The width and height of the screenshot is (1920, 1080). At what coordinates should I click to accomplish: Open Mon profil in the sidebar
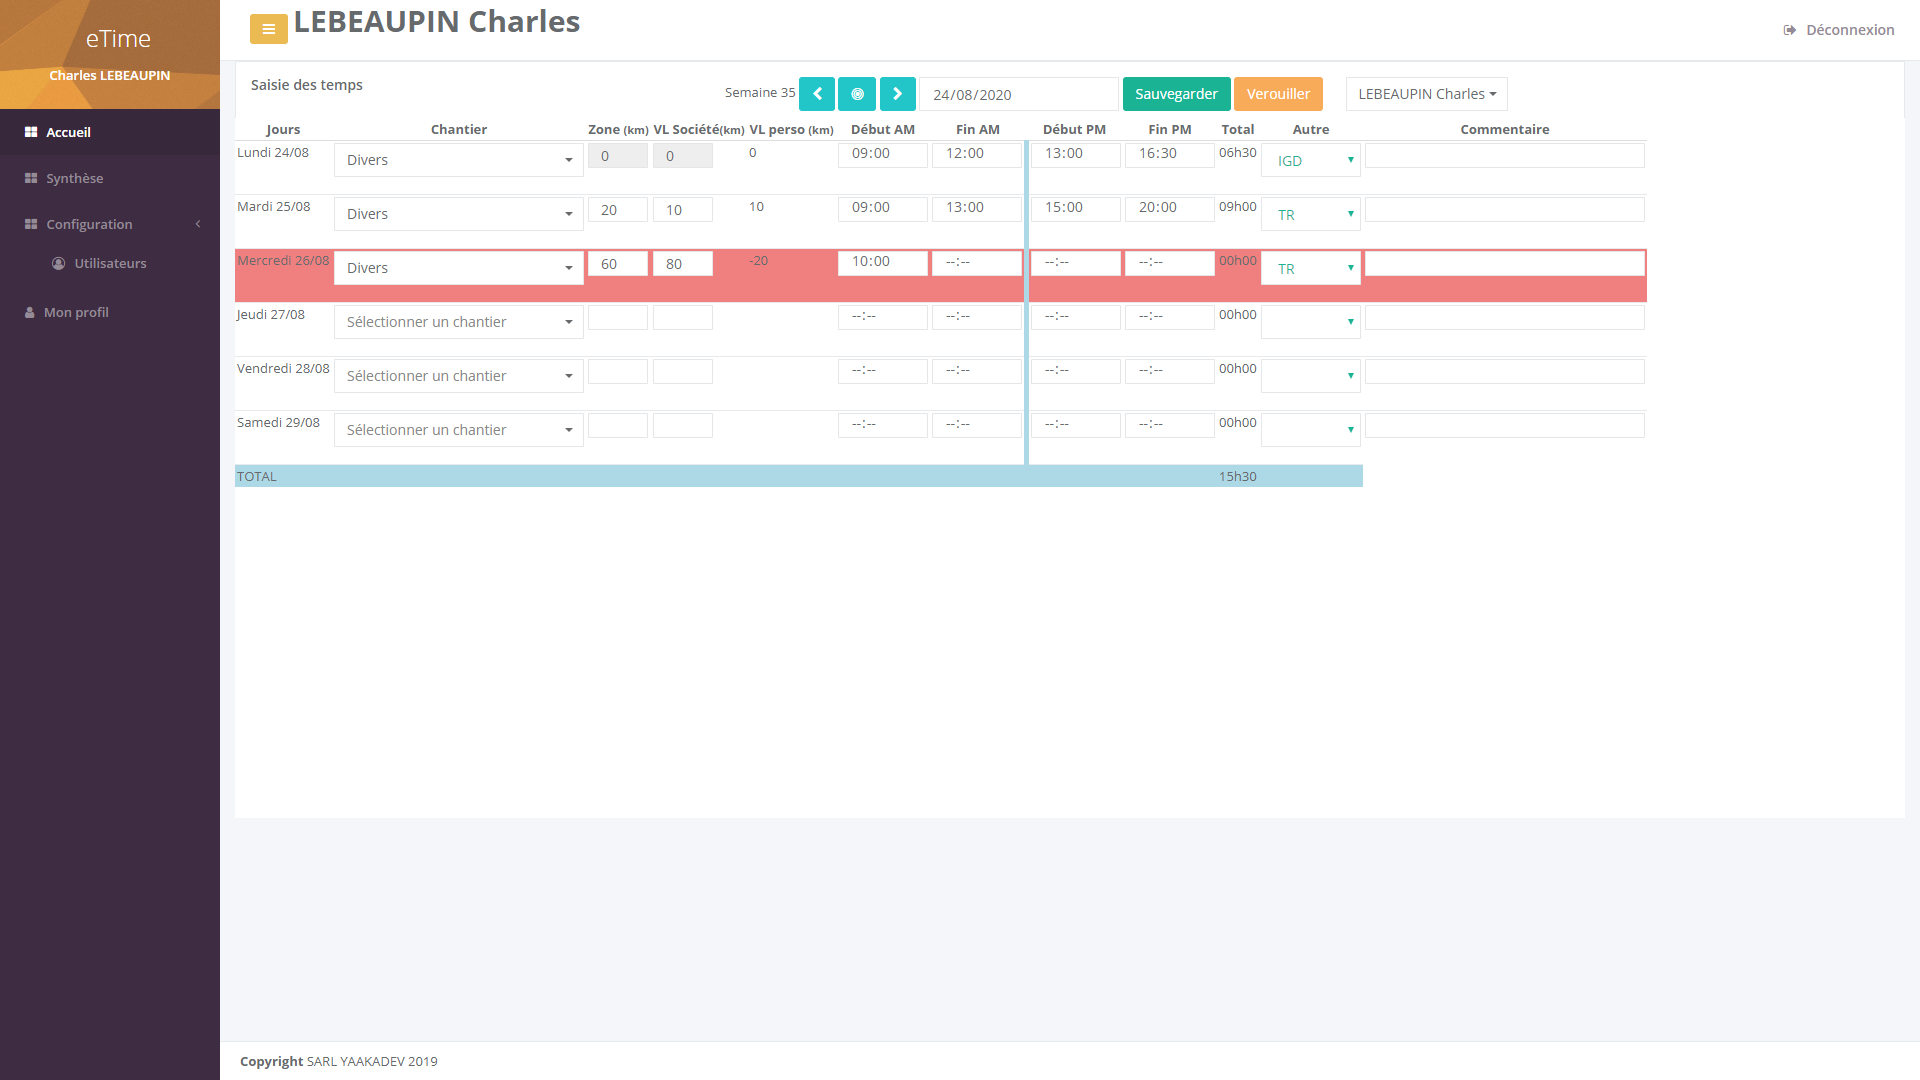coord(76,312)
